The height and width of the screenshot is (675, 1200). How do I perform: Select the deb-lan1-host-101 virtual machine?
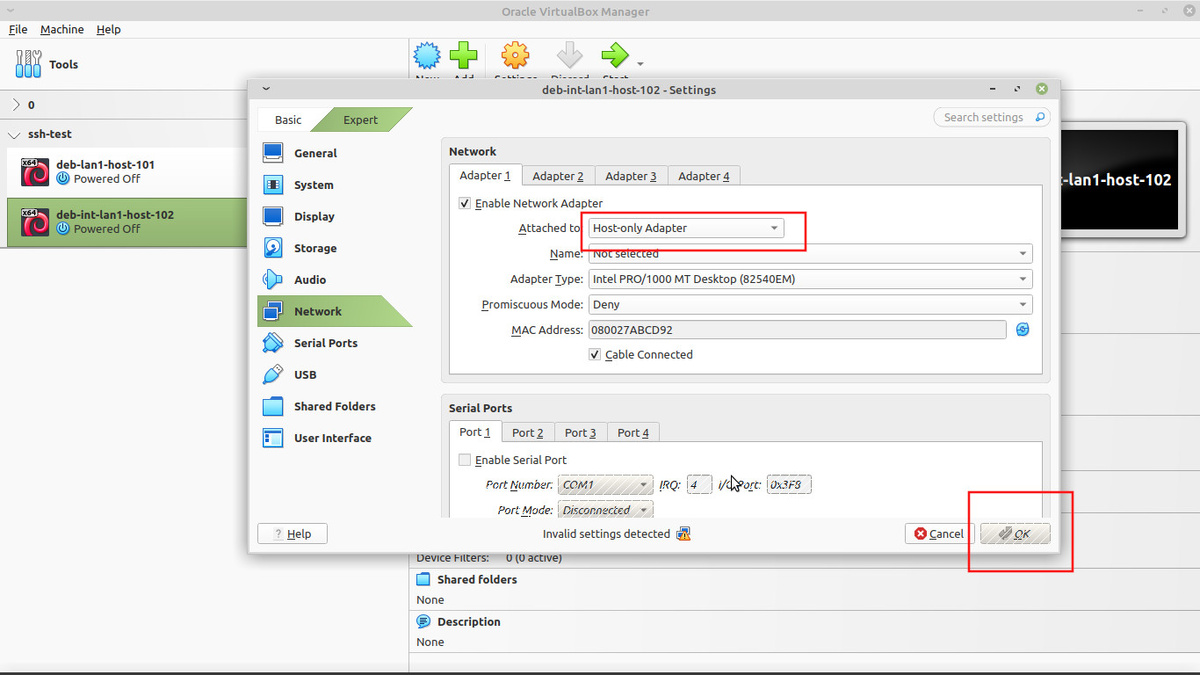click(x=127, y=172)
